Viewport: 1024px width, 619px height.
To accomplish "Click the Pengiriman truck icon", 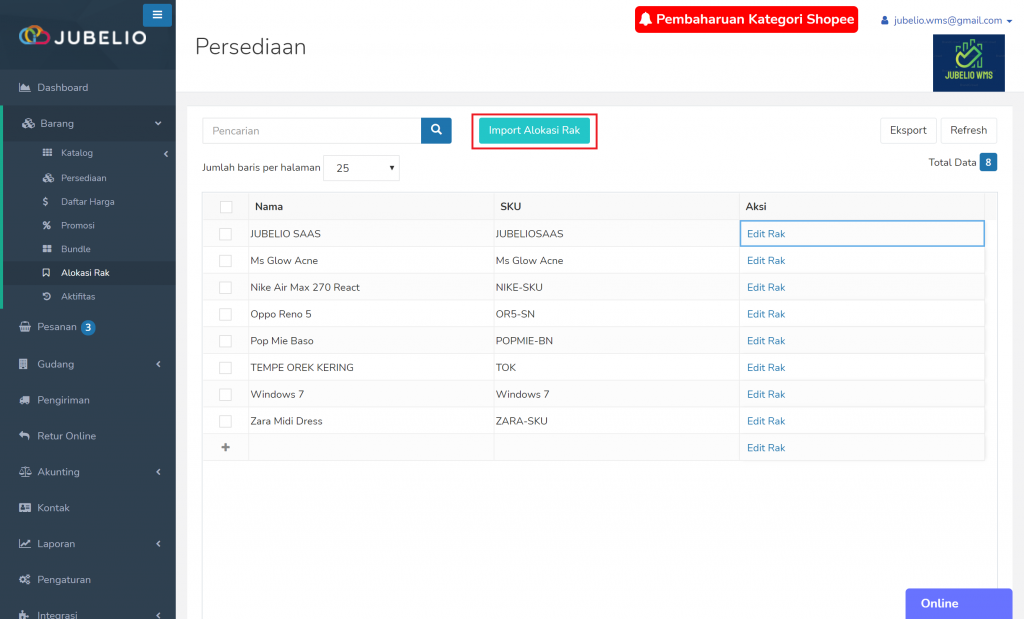I will (25, 400).
